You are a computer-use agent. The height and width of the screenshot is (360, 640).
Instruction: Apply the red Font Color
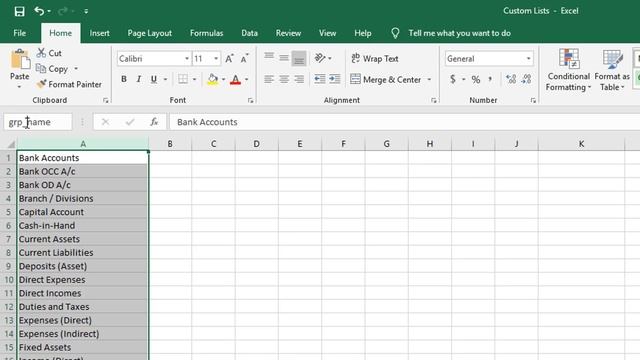pos(236,79)
